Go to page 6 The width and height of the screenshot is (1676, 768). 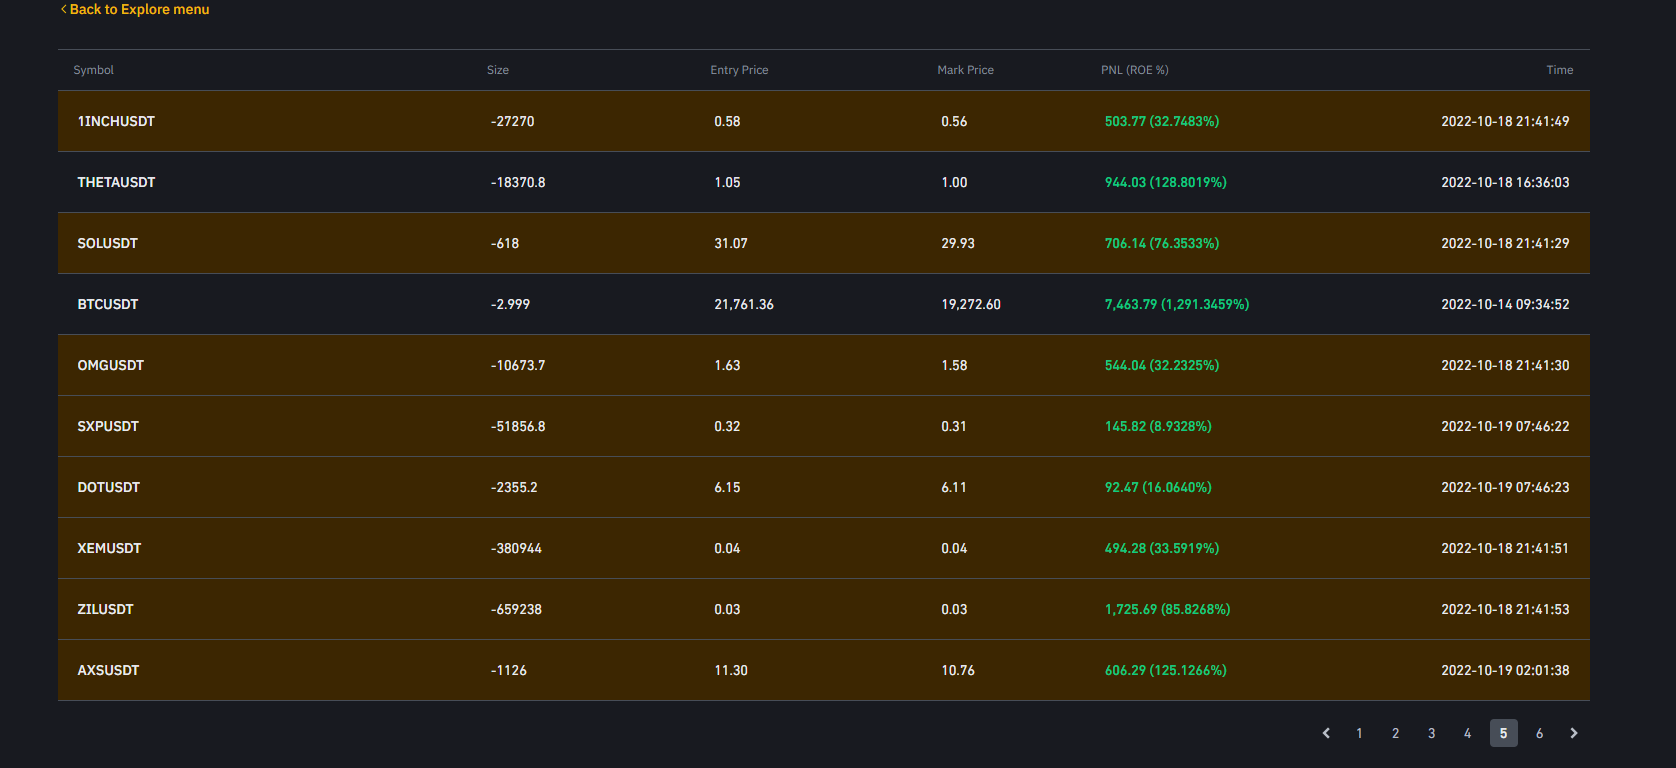coord(1539,733)
